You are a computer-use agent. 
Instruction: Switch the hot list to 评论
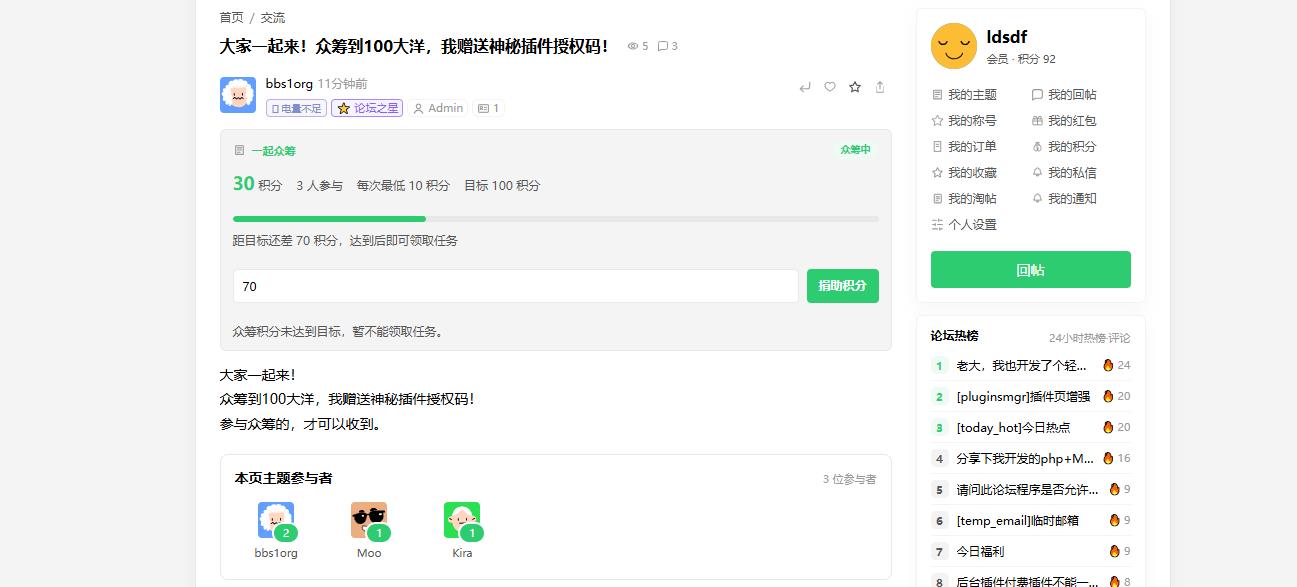coord(1120,338)
